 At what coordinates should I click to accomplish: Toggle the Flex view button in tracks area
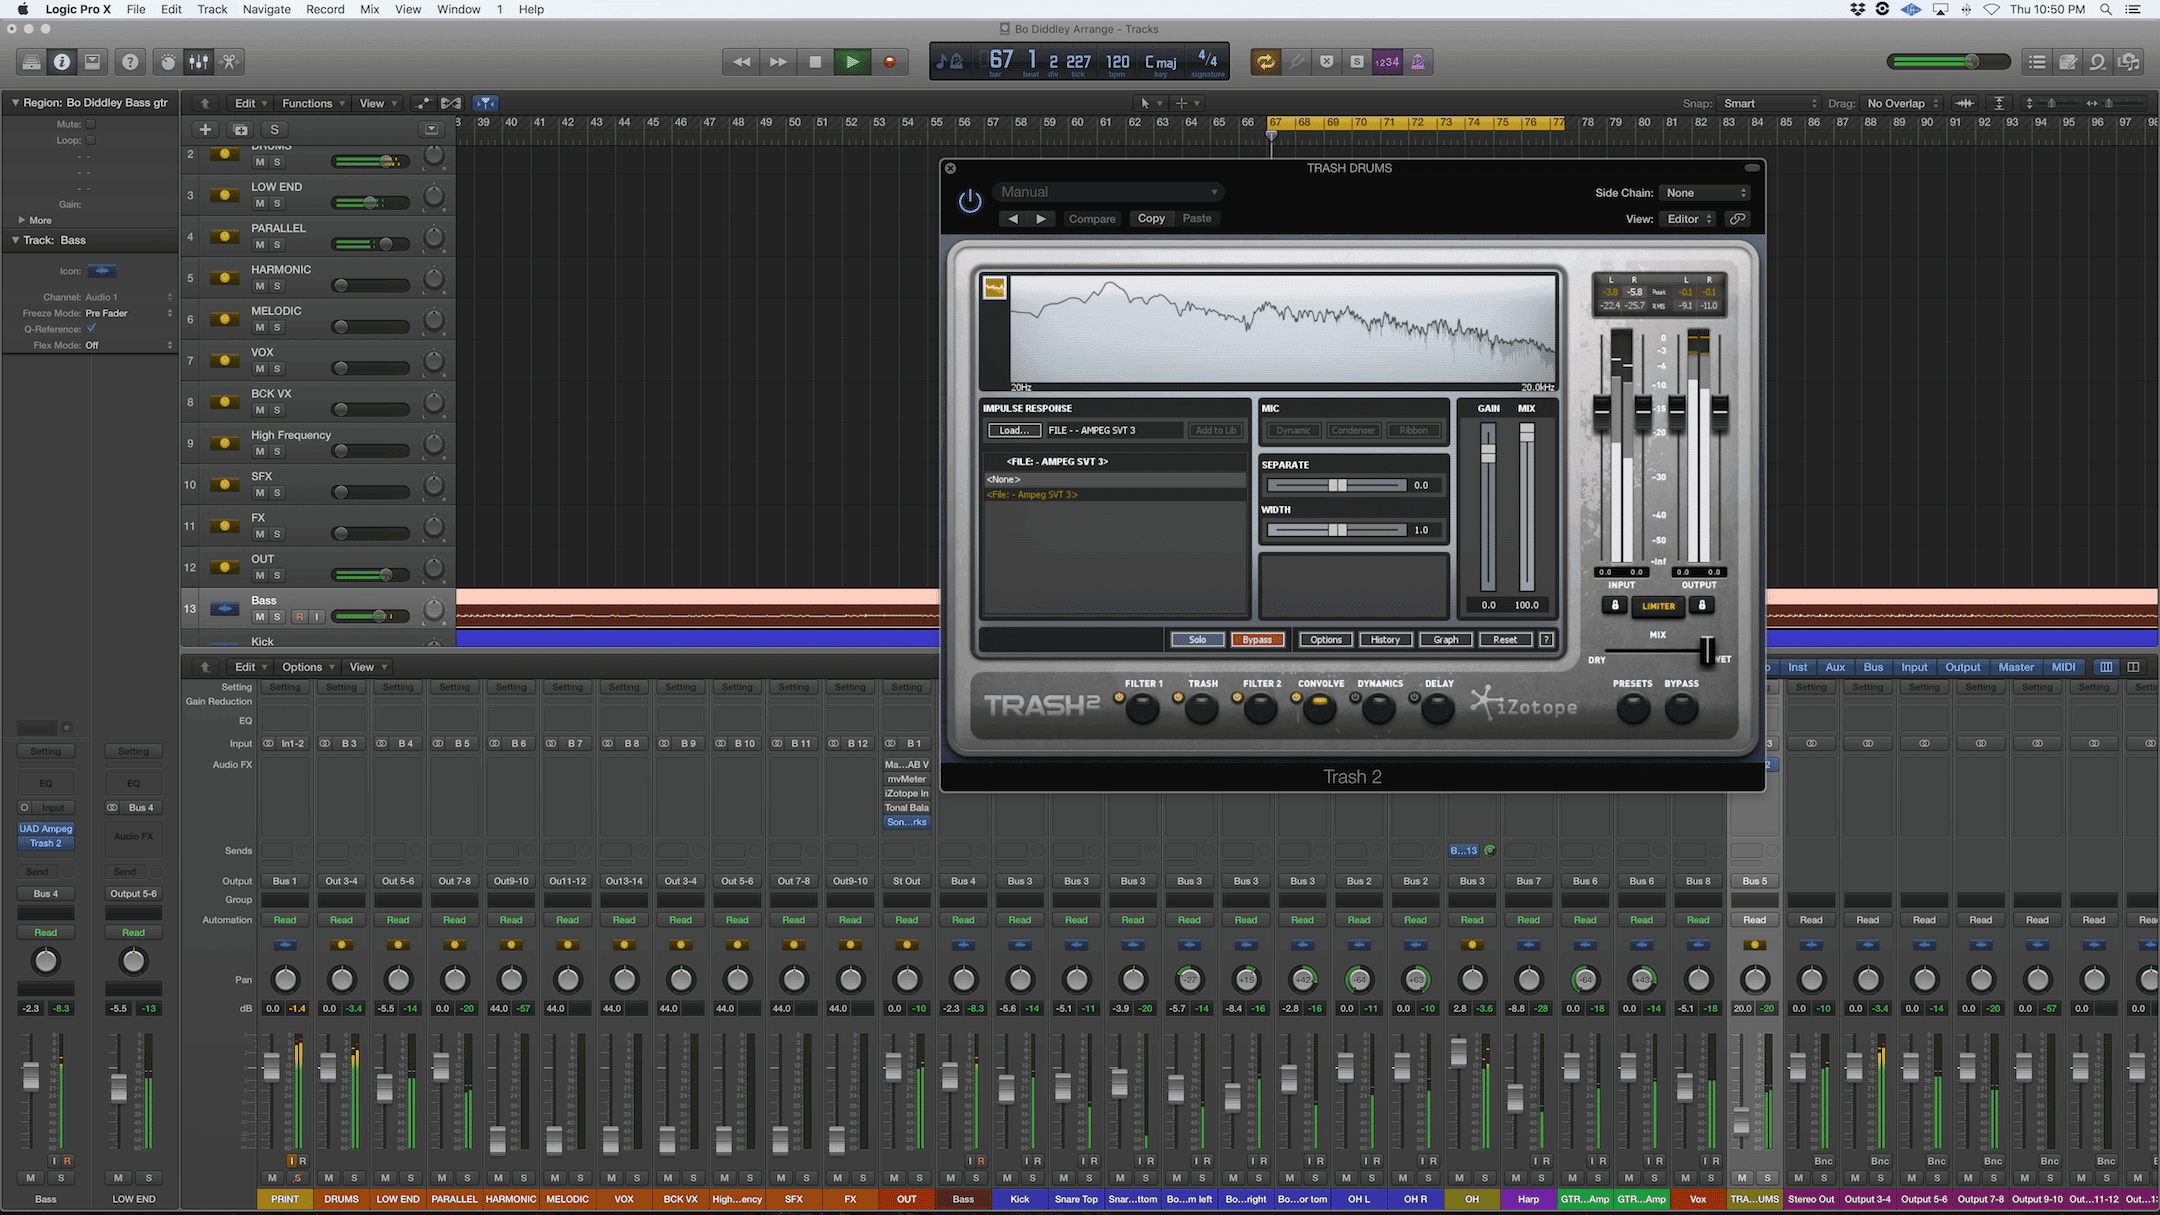[451, 103]
